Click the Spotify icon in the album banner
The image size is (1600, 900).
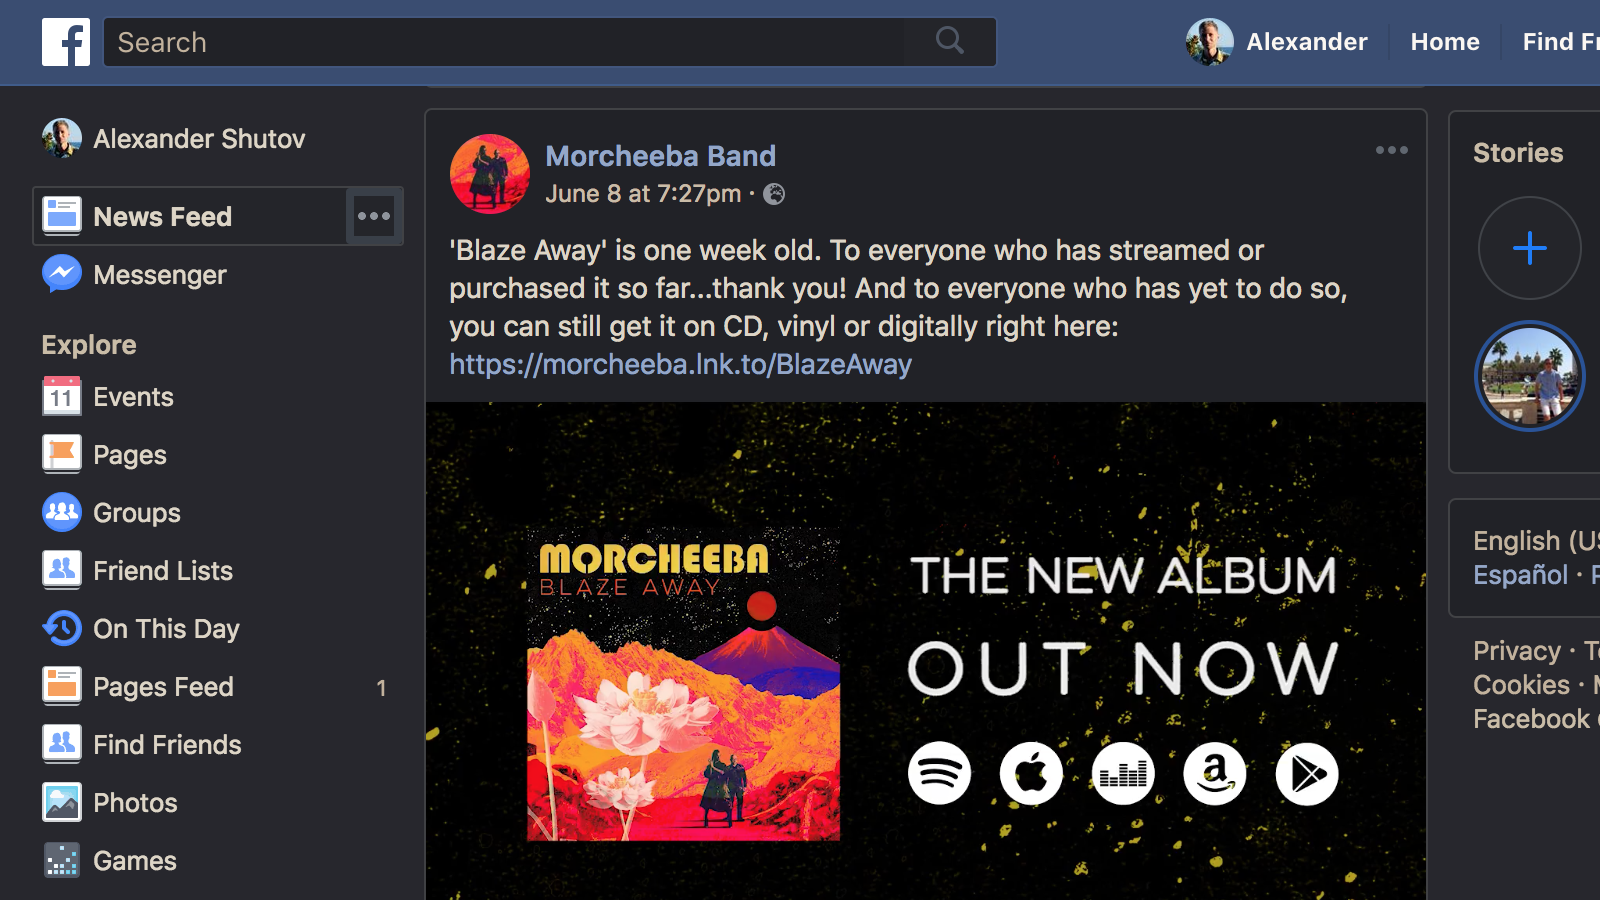(x=939, y=773)
